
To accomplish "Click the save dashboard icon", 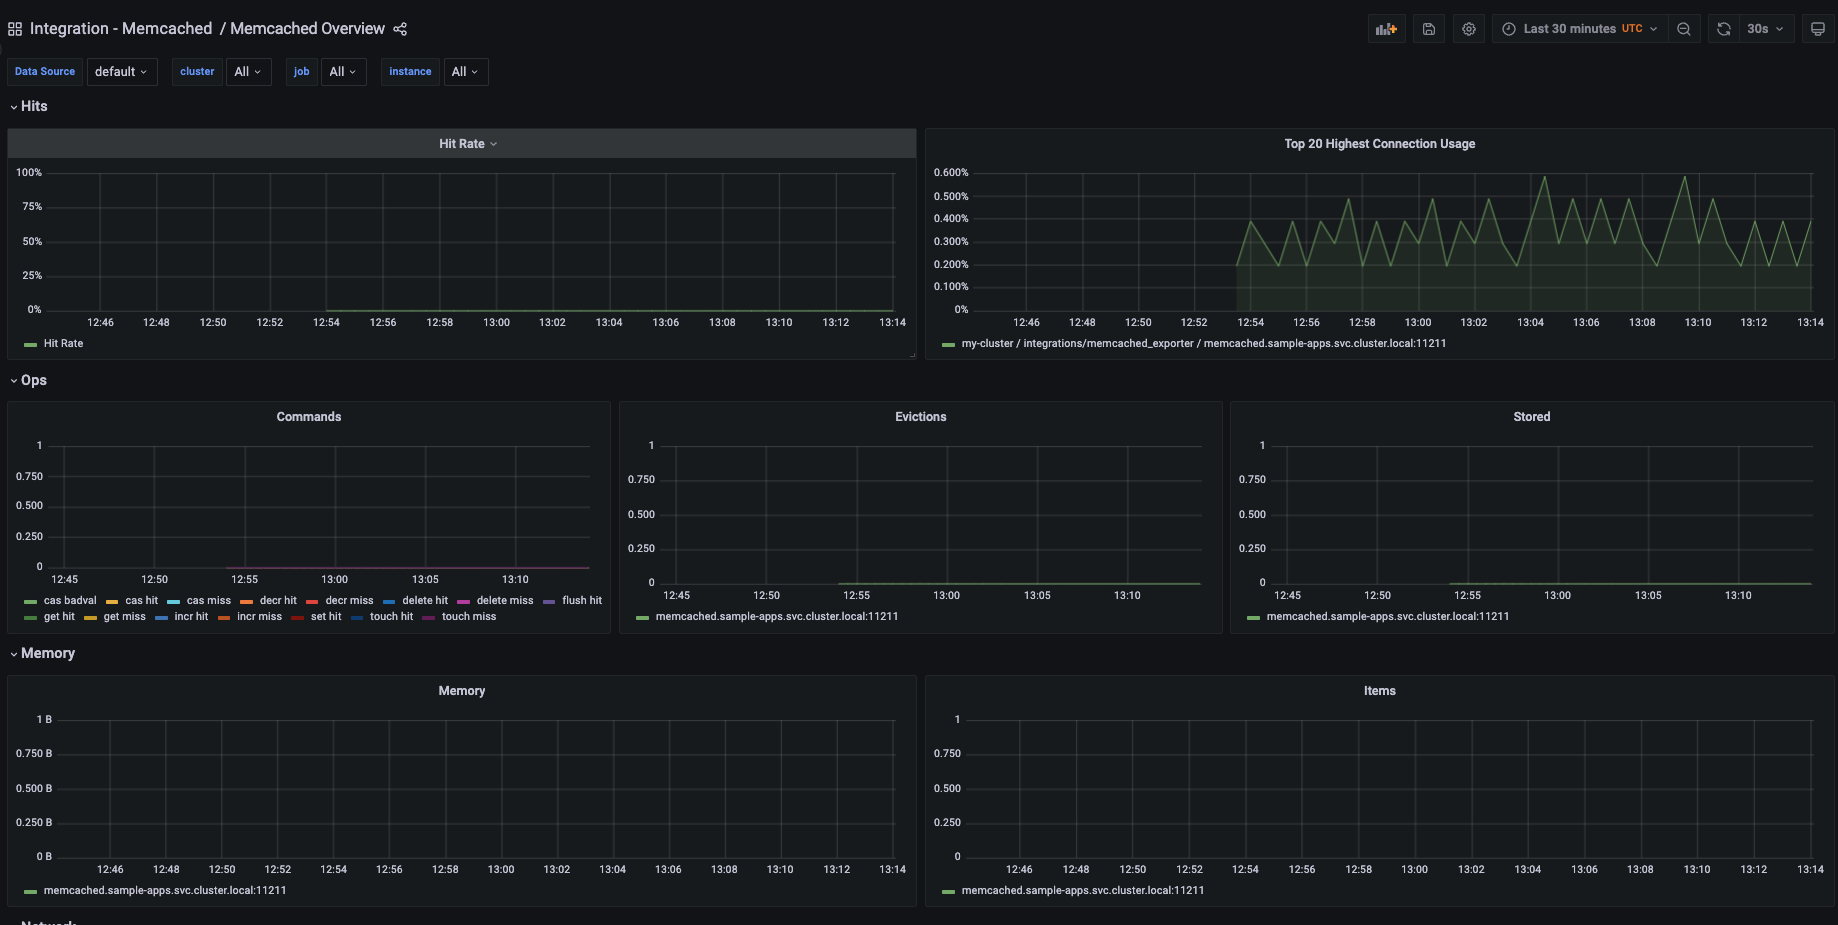I will (1428, 28).
